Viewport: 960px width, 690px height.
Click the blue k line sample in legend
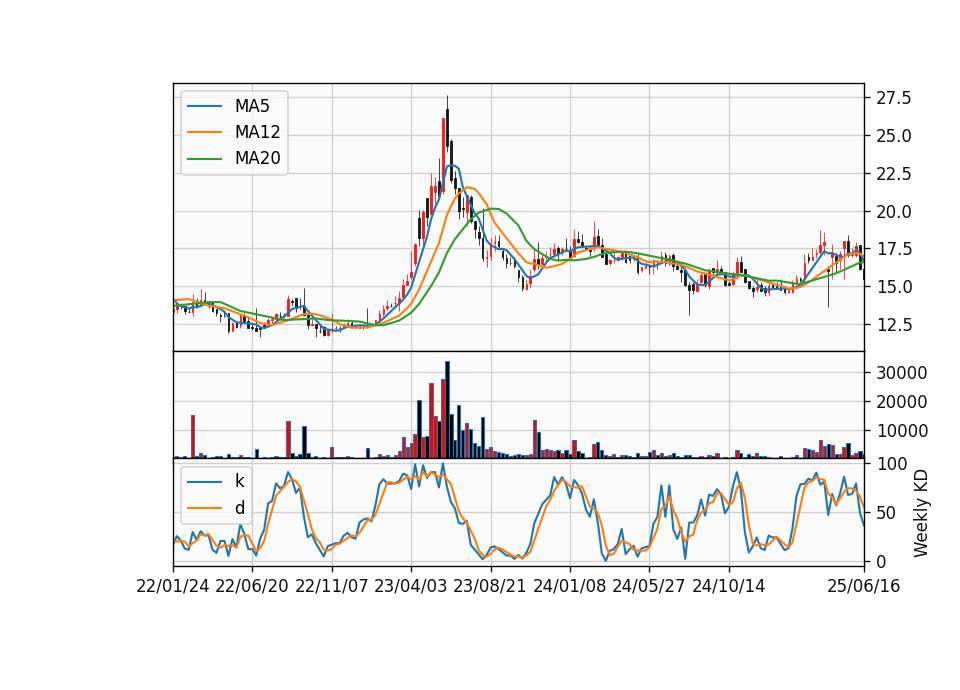(204, 482)
